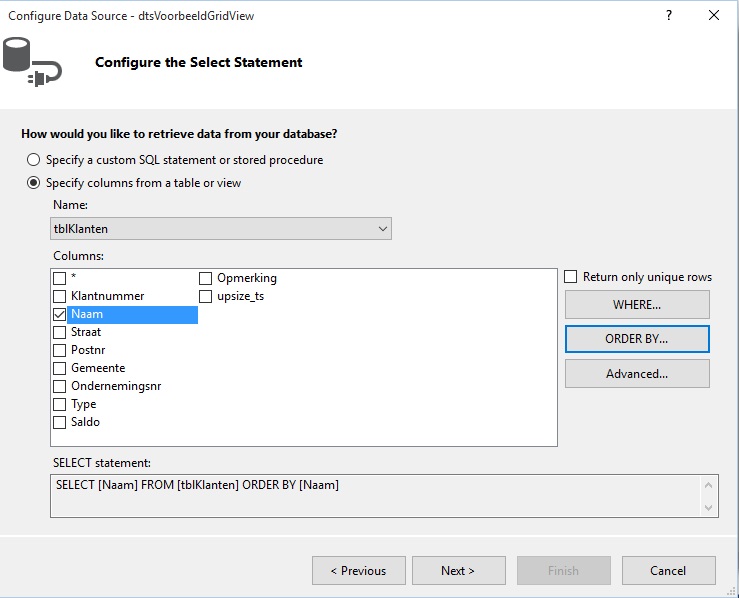Uncheck the Naam column checkbox
739x598 pixels.
coord(59,314)
